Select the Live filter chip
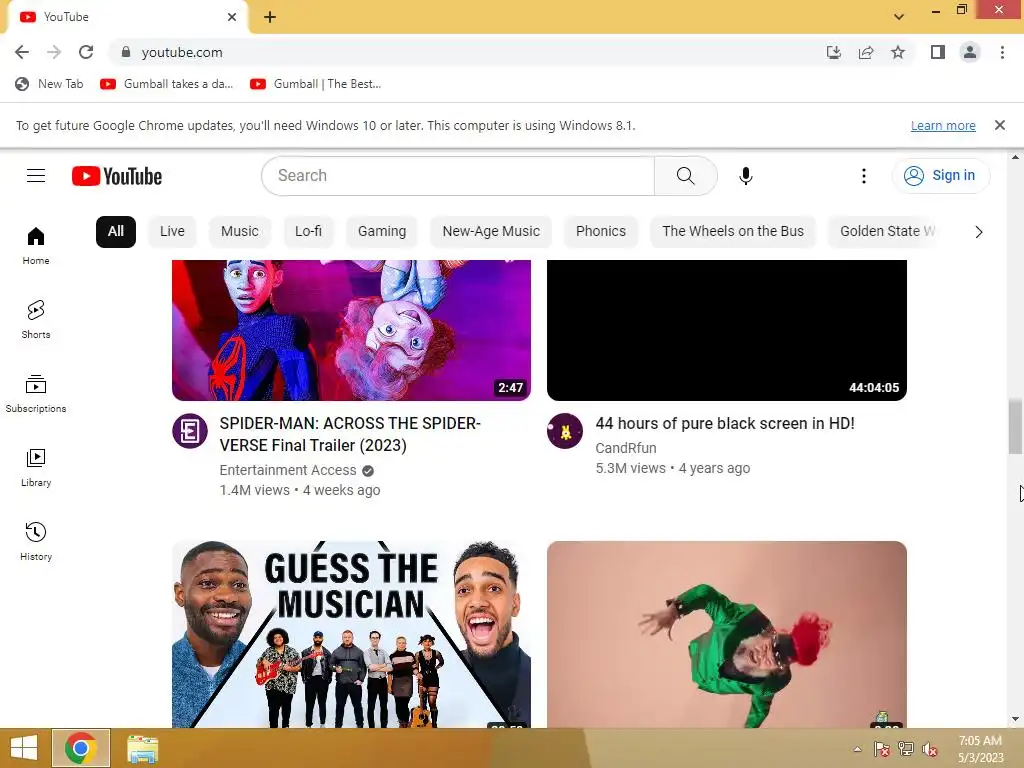The image size is (1024, 768). pyautogui.click(x=172, y=231)
